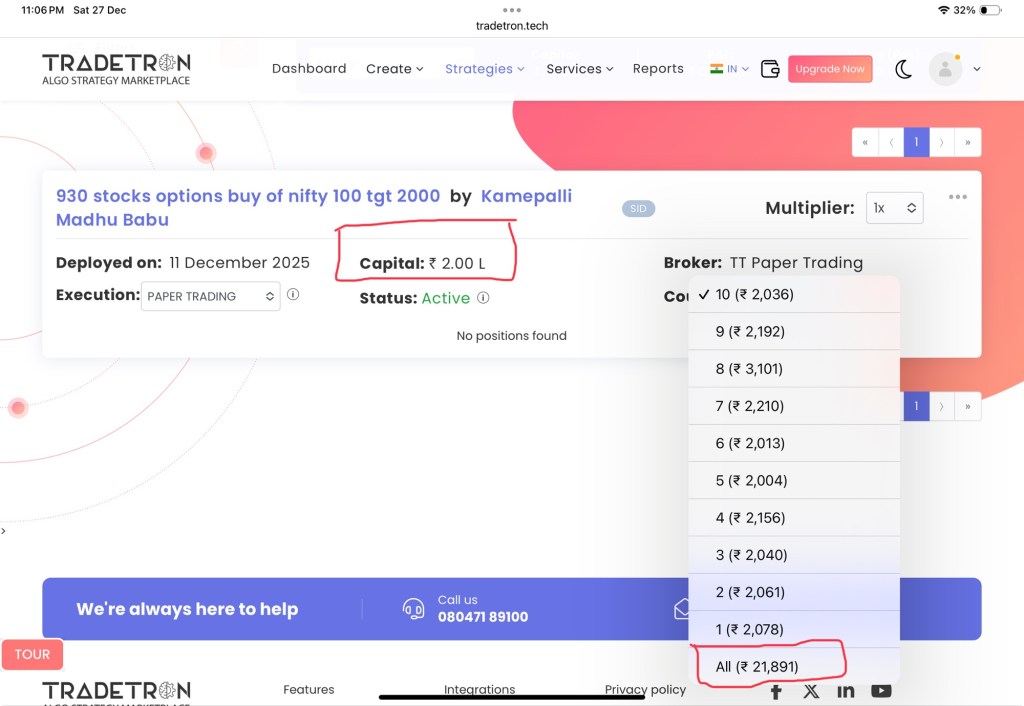Open the Dashboard menu item
This screenshot has width=1024, height=706.
(x=309, y=69)
